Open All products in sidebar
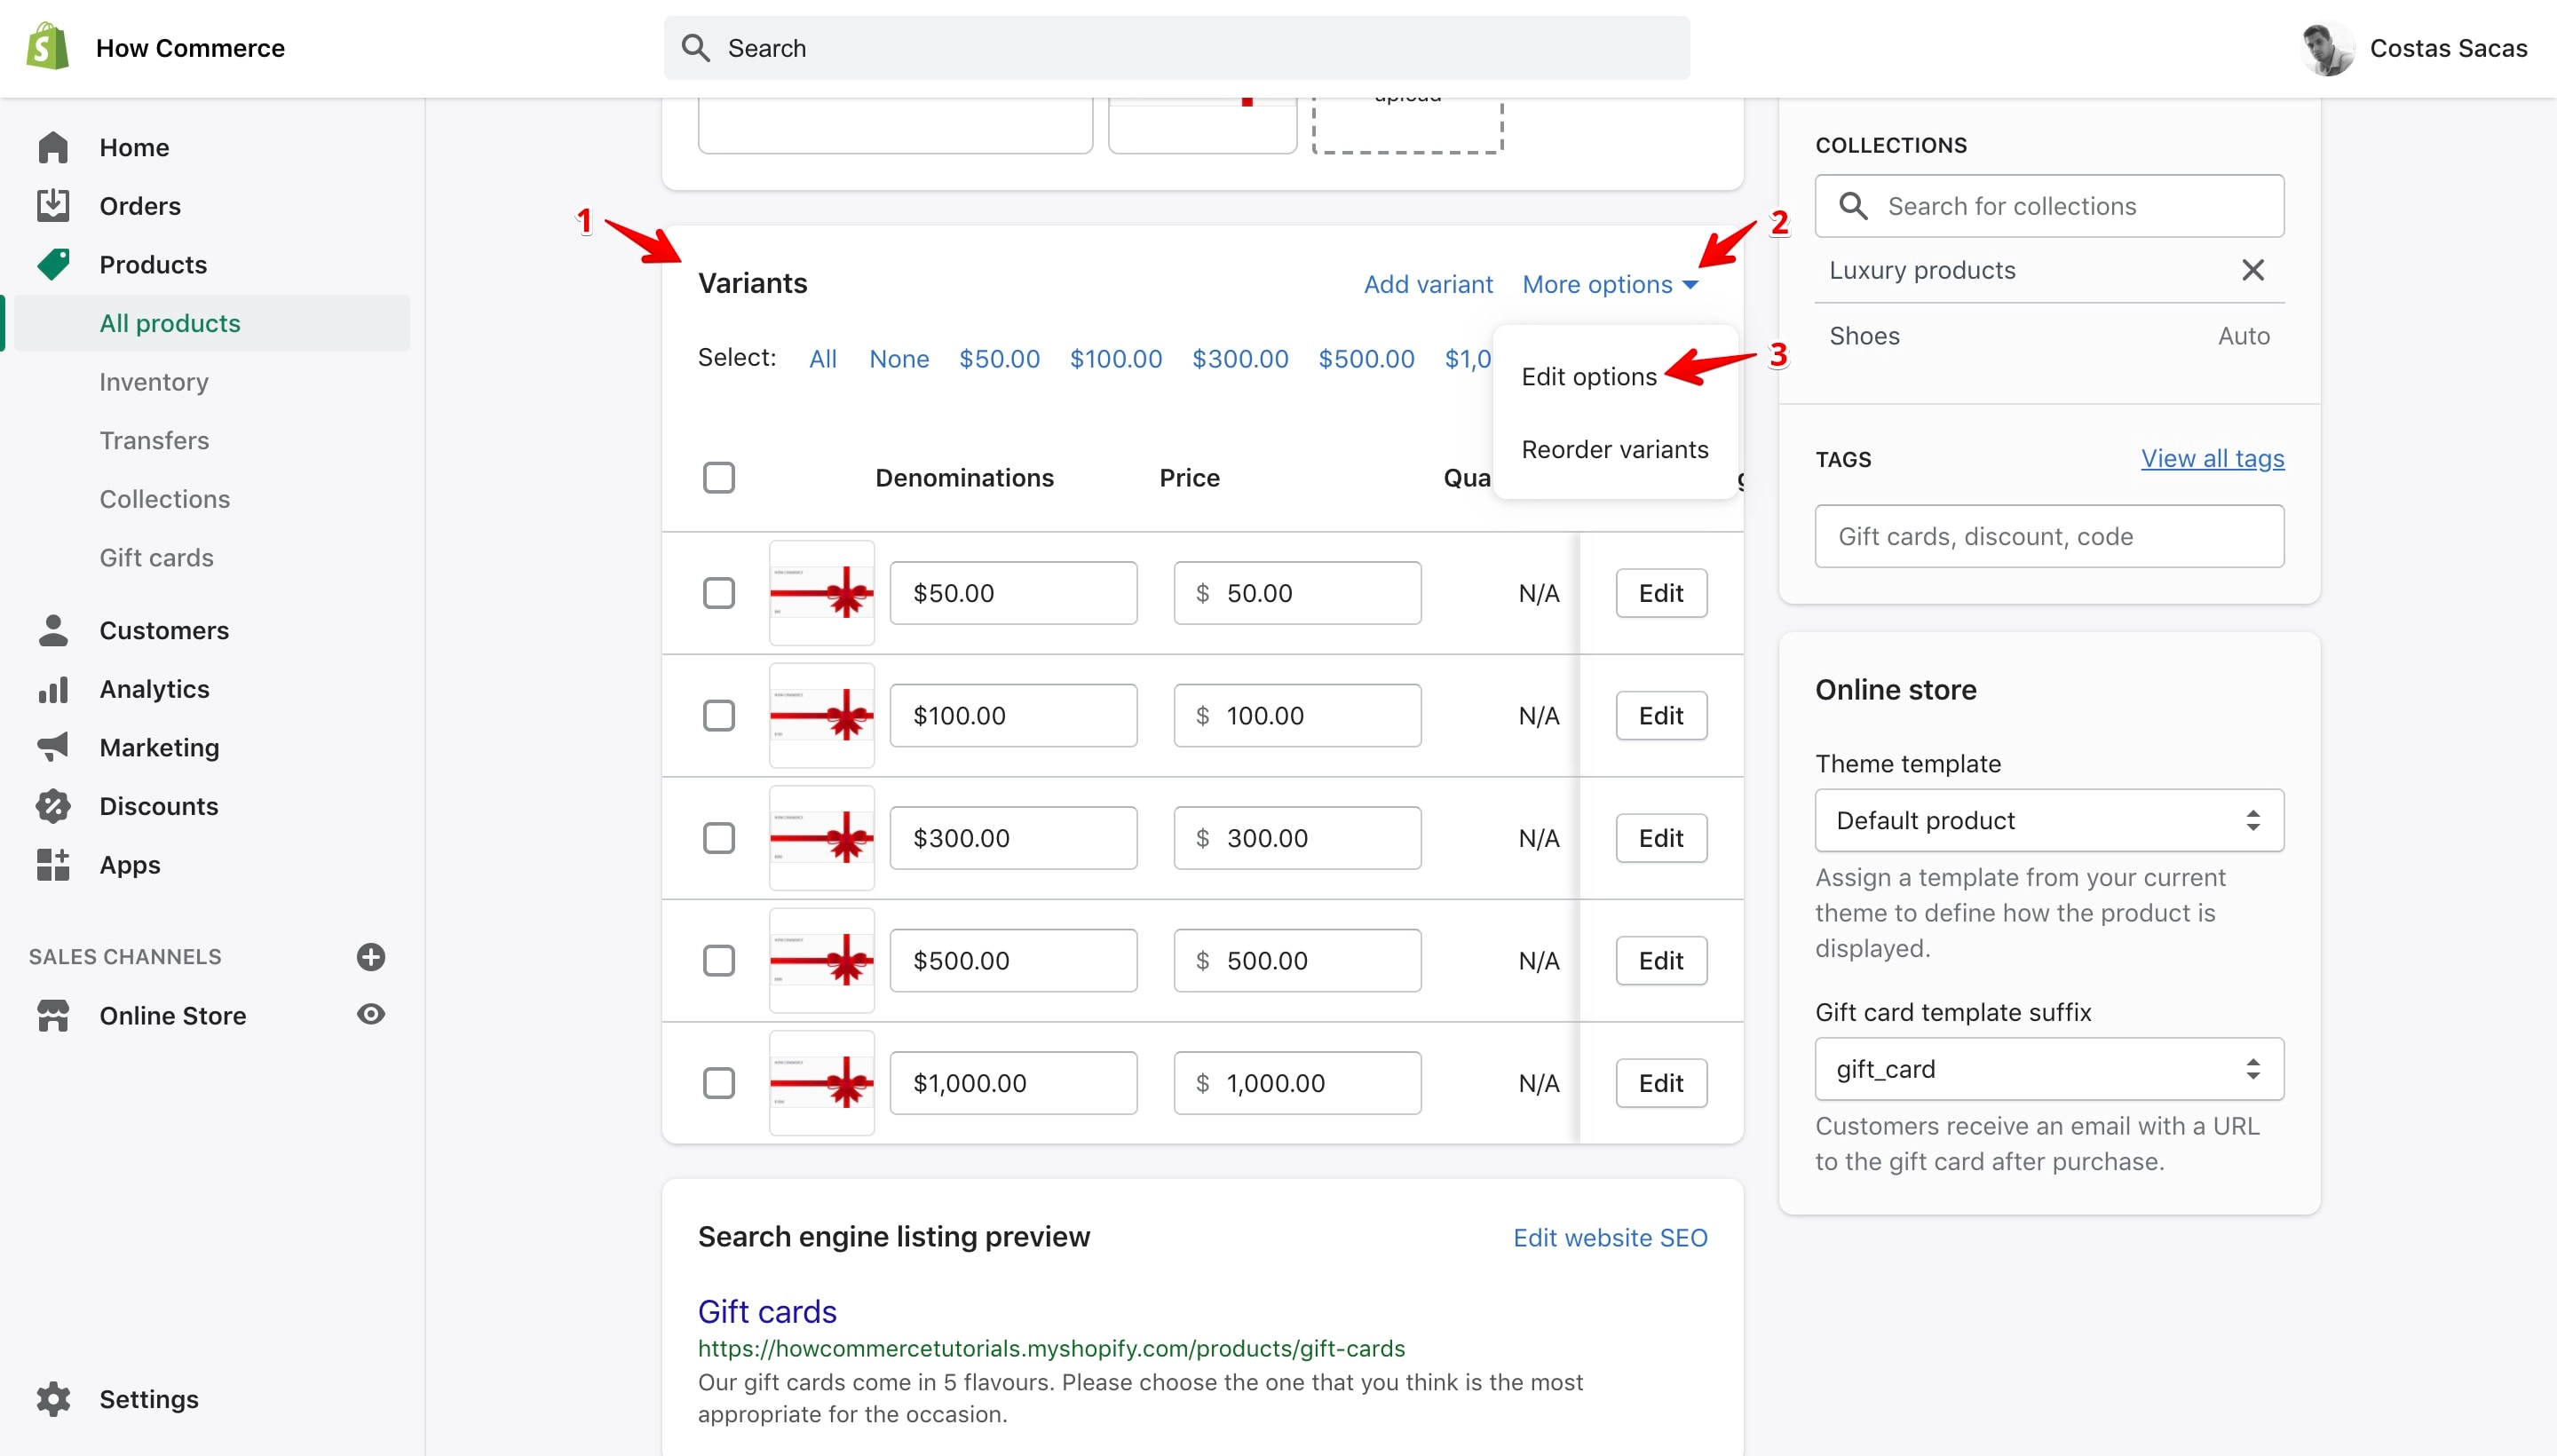The image size is (2557, 1456). (212, 323)
